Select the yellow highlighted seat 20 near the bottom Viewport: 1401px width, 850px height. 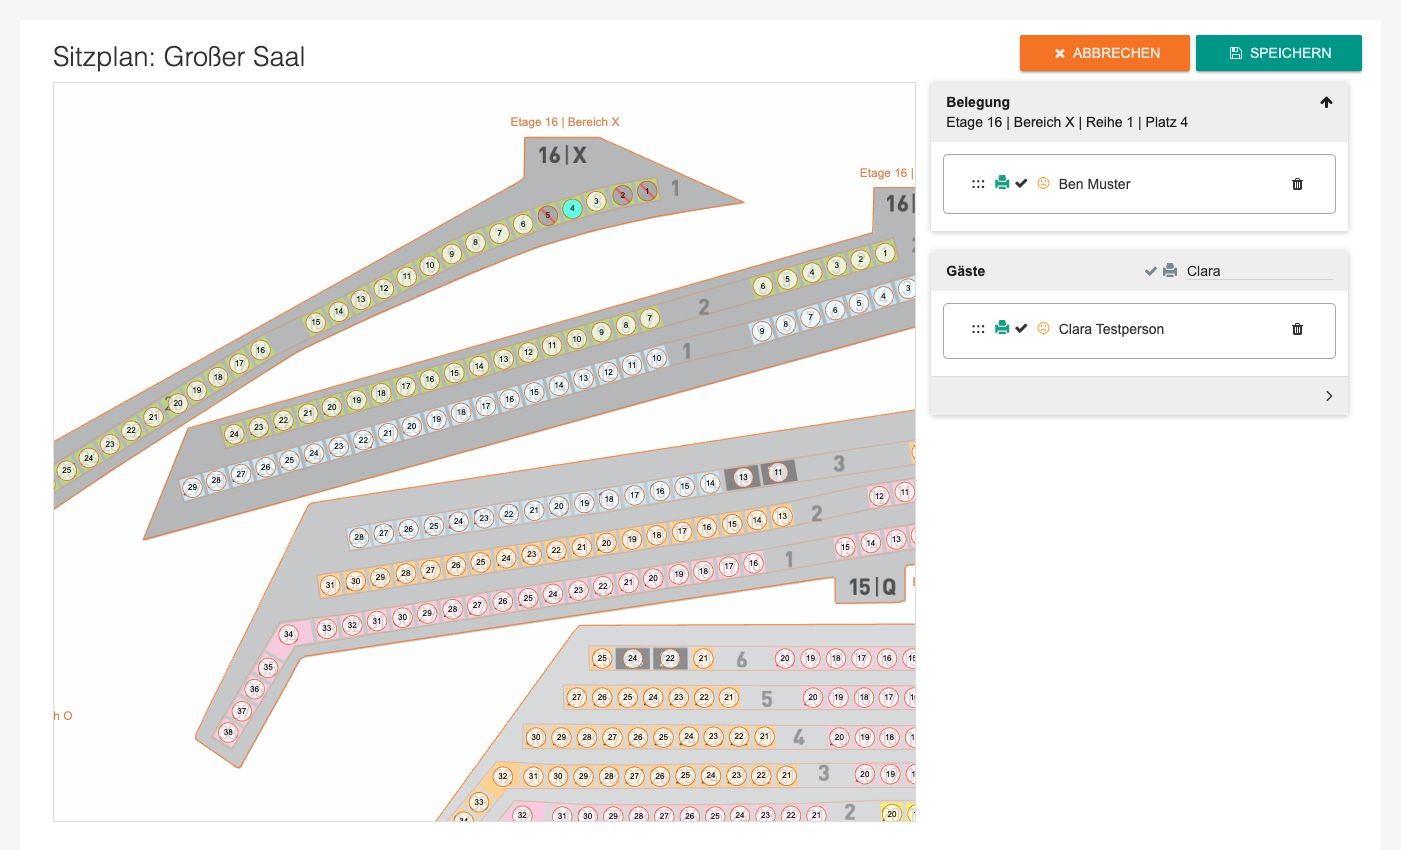click(892, 814)
